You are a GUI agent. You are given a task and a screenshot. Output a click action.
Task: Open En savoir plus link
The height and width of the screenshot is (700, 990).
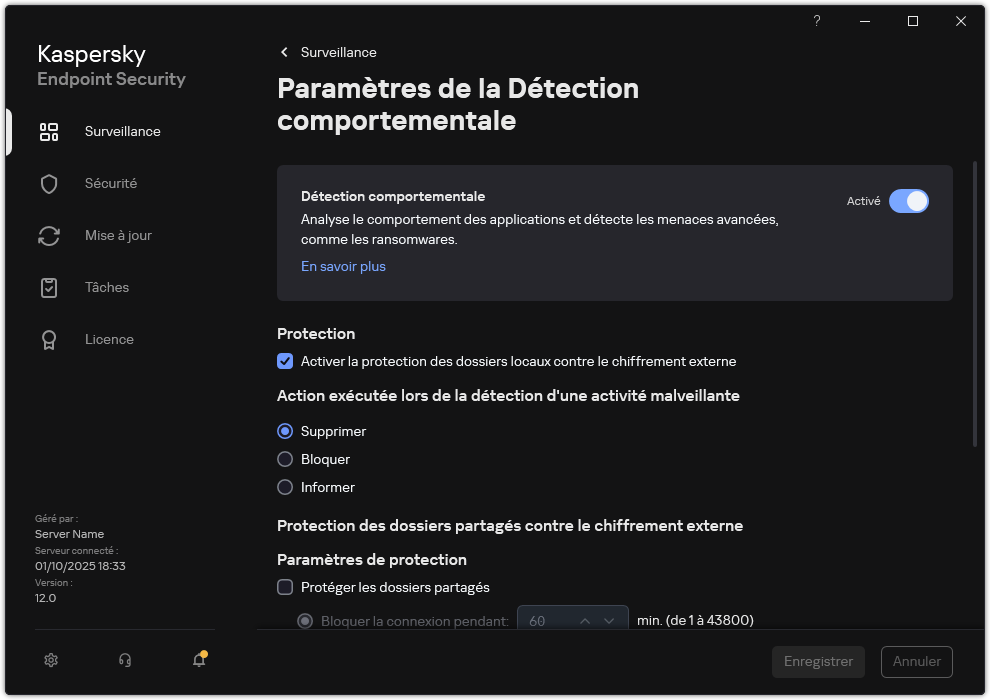(343, 267)
